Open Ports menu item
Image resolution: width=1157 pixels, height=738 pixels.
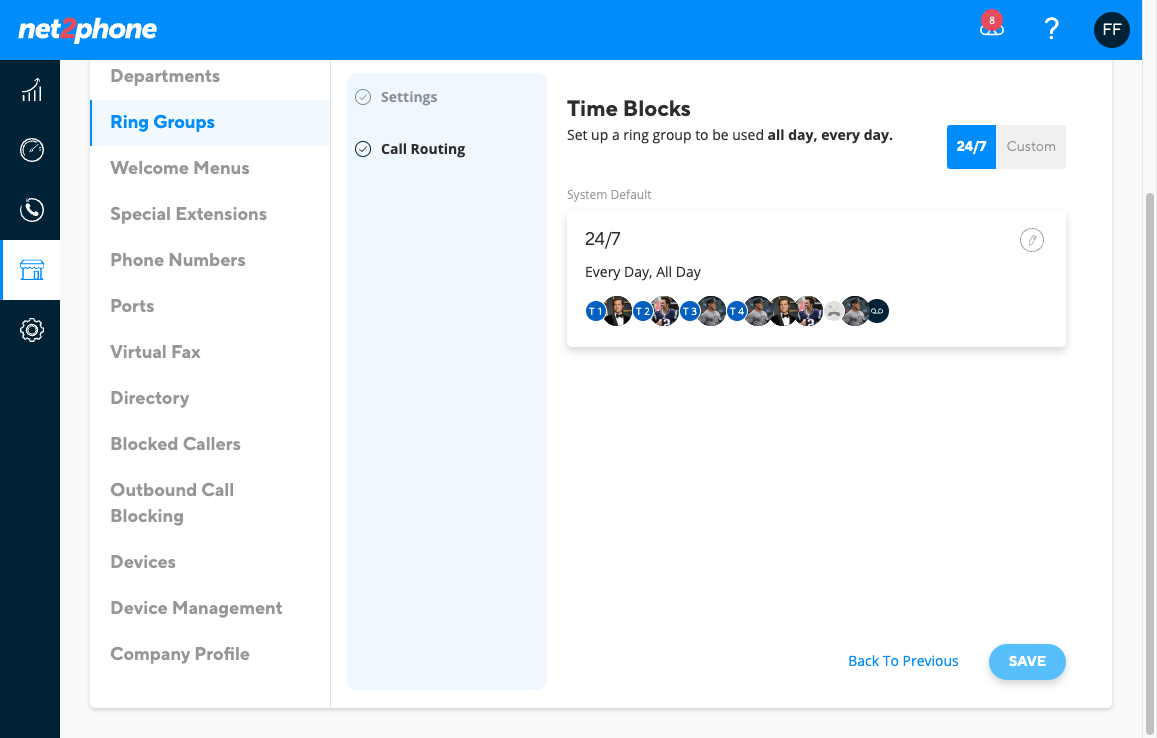[x=133, y=306]
